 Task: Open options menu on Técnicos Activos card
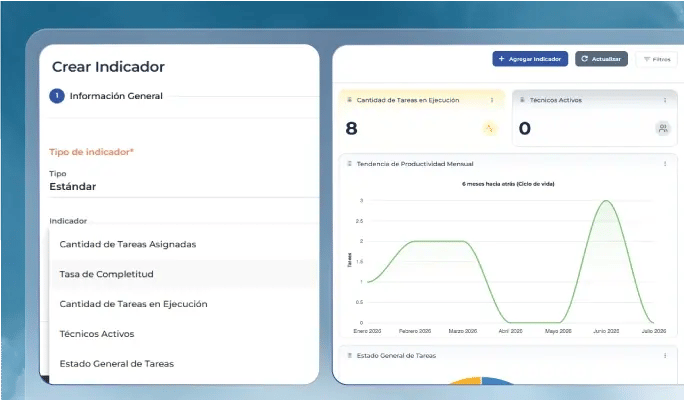(x=665, y=100)
